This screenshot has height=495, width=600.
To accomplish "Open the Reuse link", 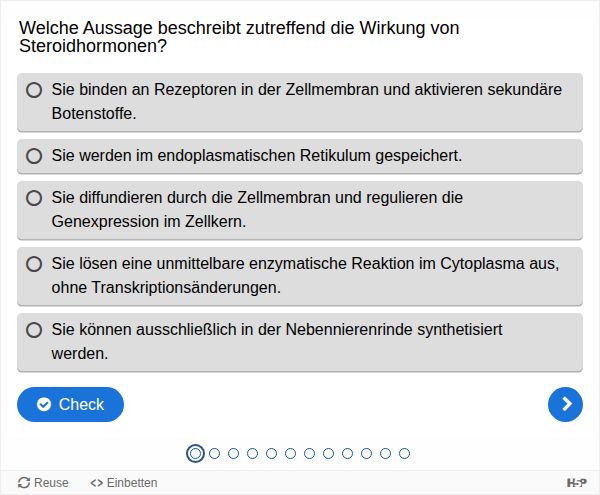I will [51, 483].
